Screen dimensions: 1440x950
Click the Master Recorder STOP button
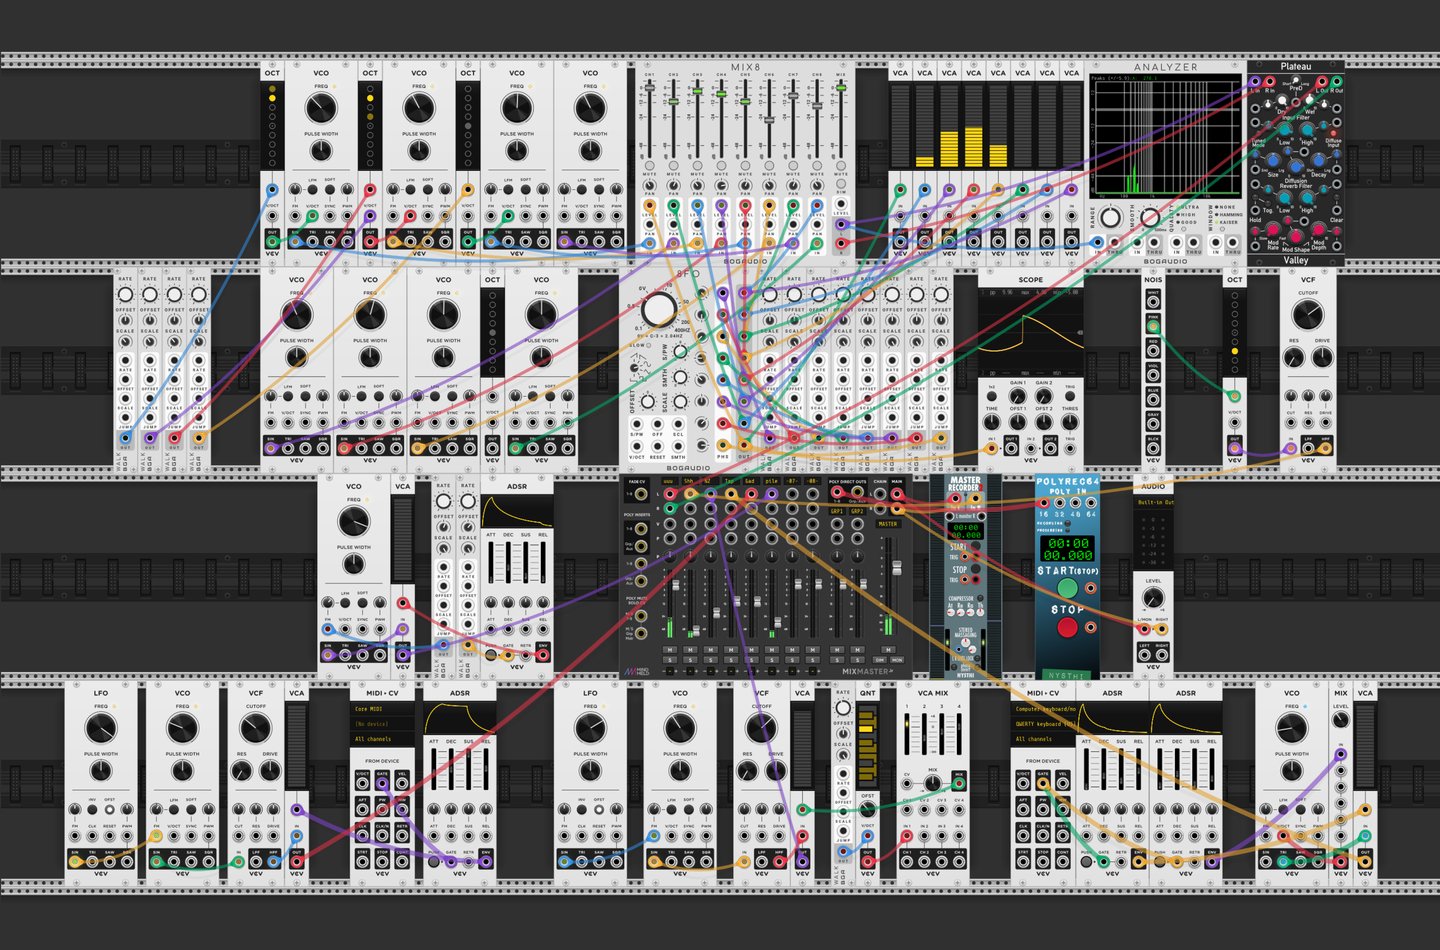point(975,570)
